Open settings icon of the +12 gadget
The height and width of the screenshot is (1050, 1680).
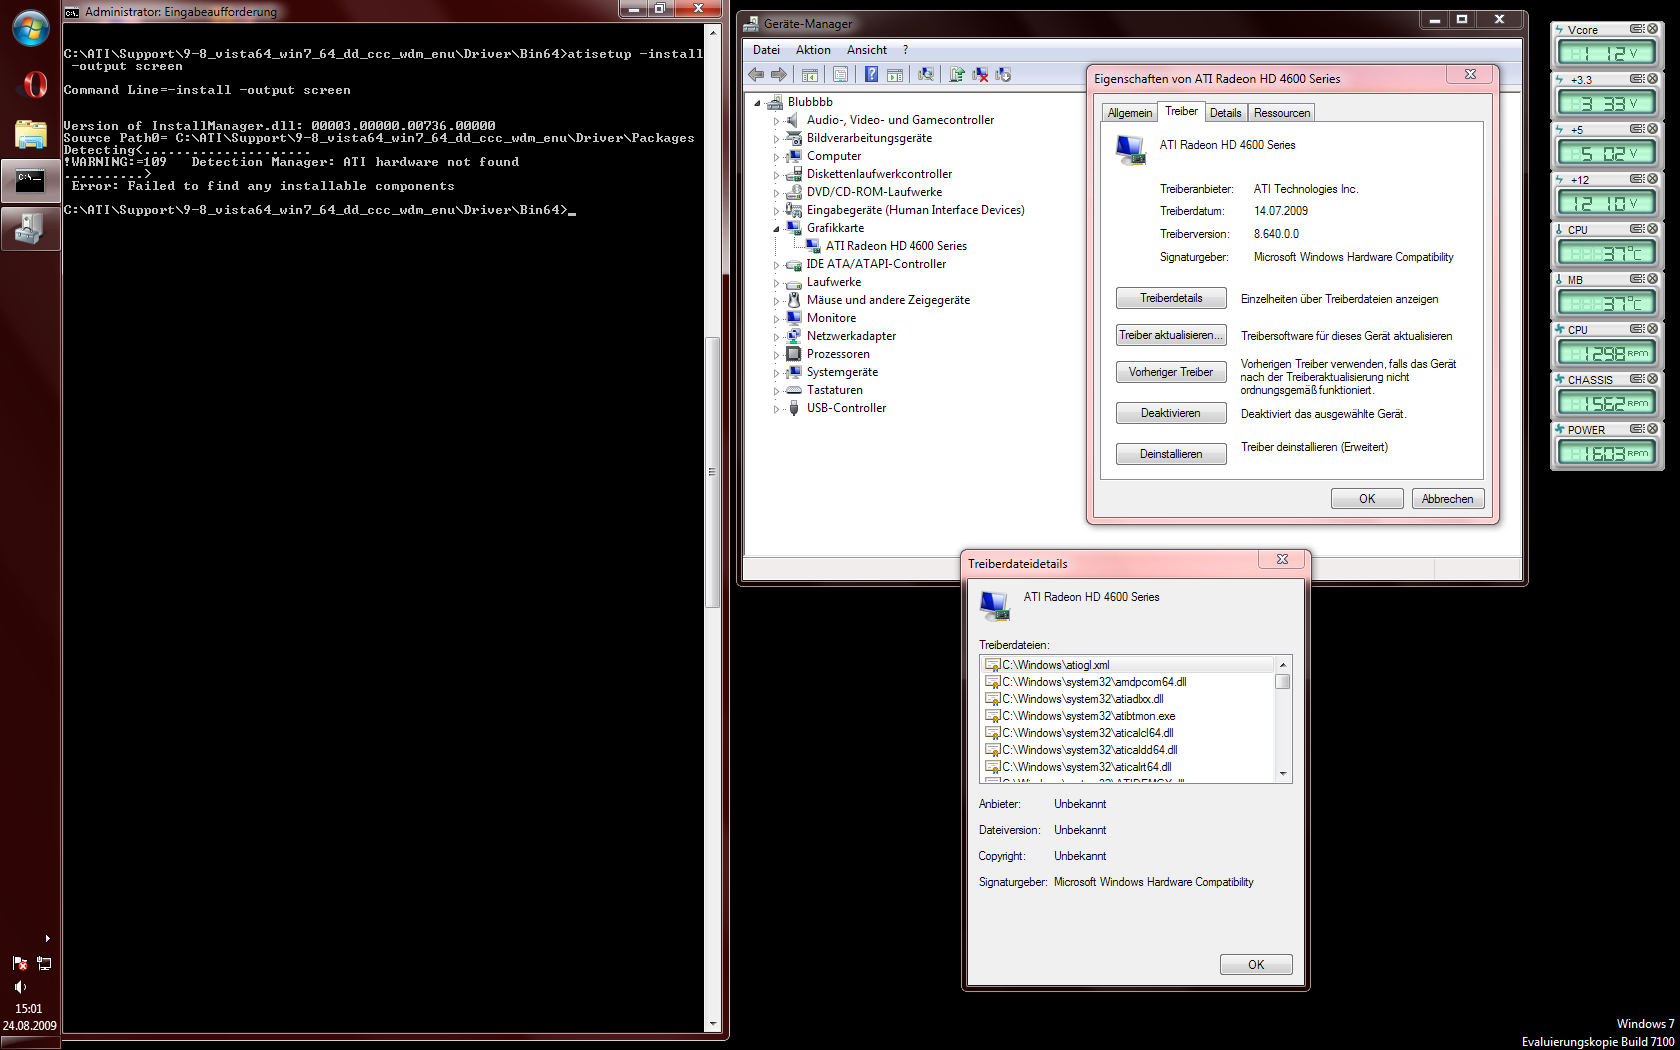[1636, 179]
